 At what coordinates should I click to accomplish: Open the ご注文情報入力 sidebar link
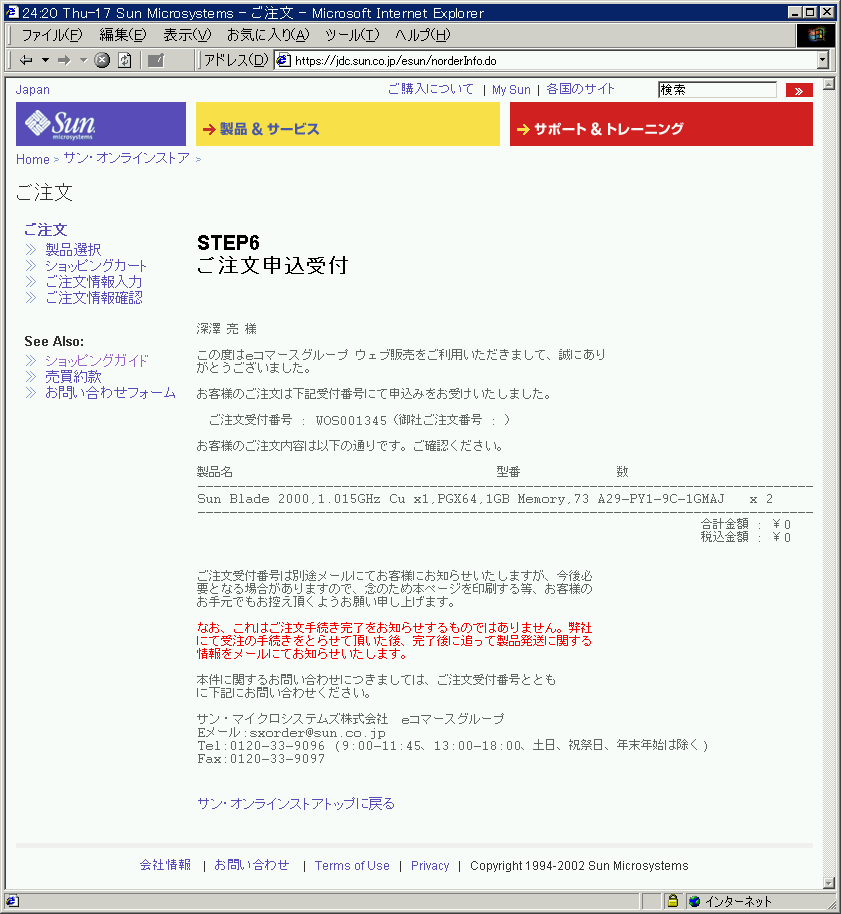[x=94, y=282]
